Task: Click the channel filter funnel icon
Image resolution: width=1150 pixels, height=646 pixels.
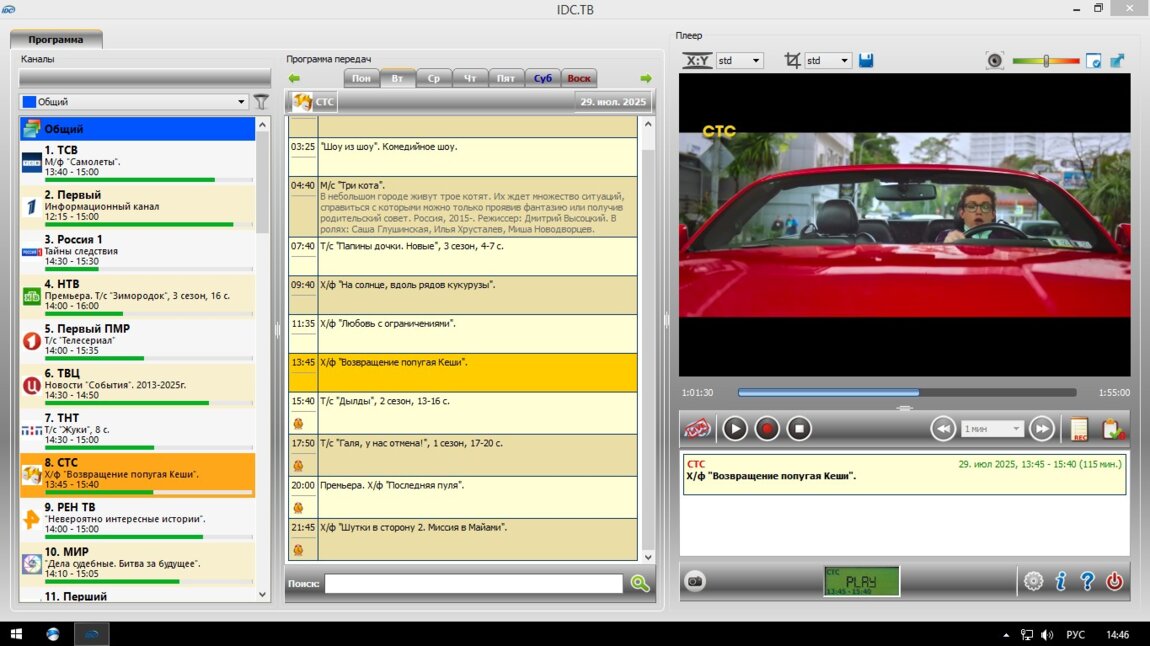Action: [x=261, y=101]
